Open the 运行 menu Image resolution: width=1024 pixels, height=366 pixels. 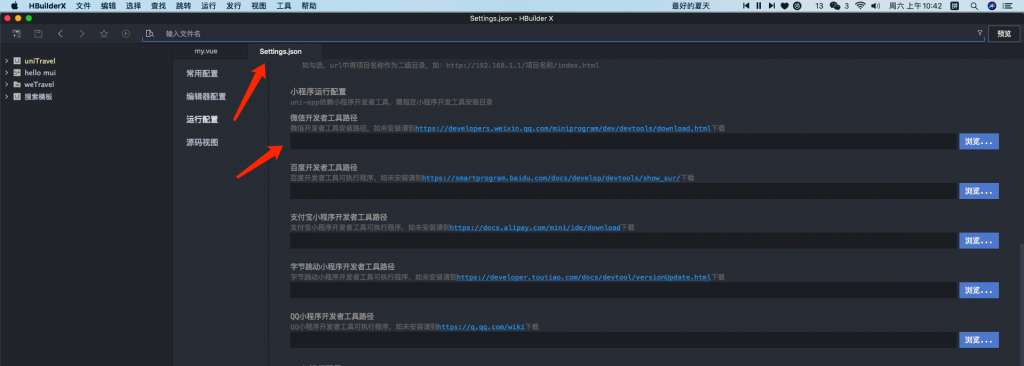coord(209,5)
